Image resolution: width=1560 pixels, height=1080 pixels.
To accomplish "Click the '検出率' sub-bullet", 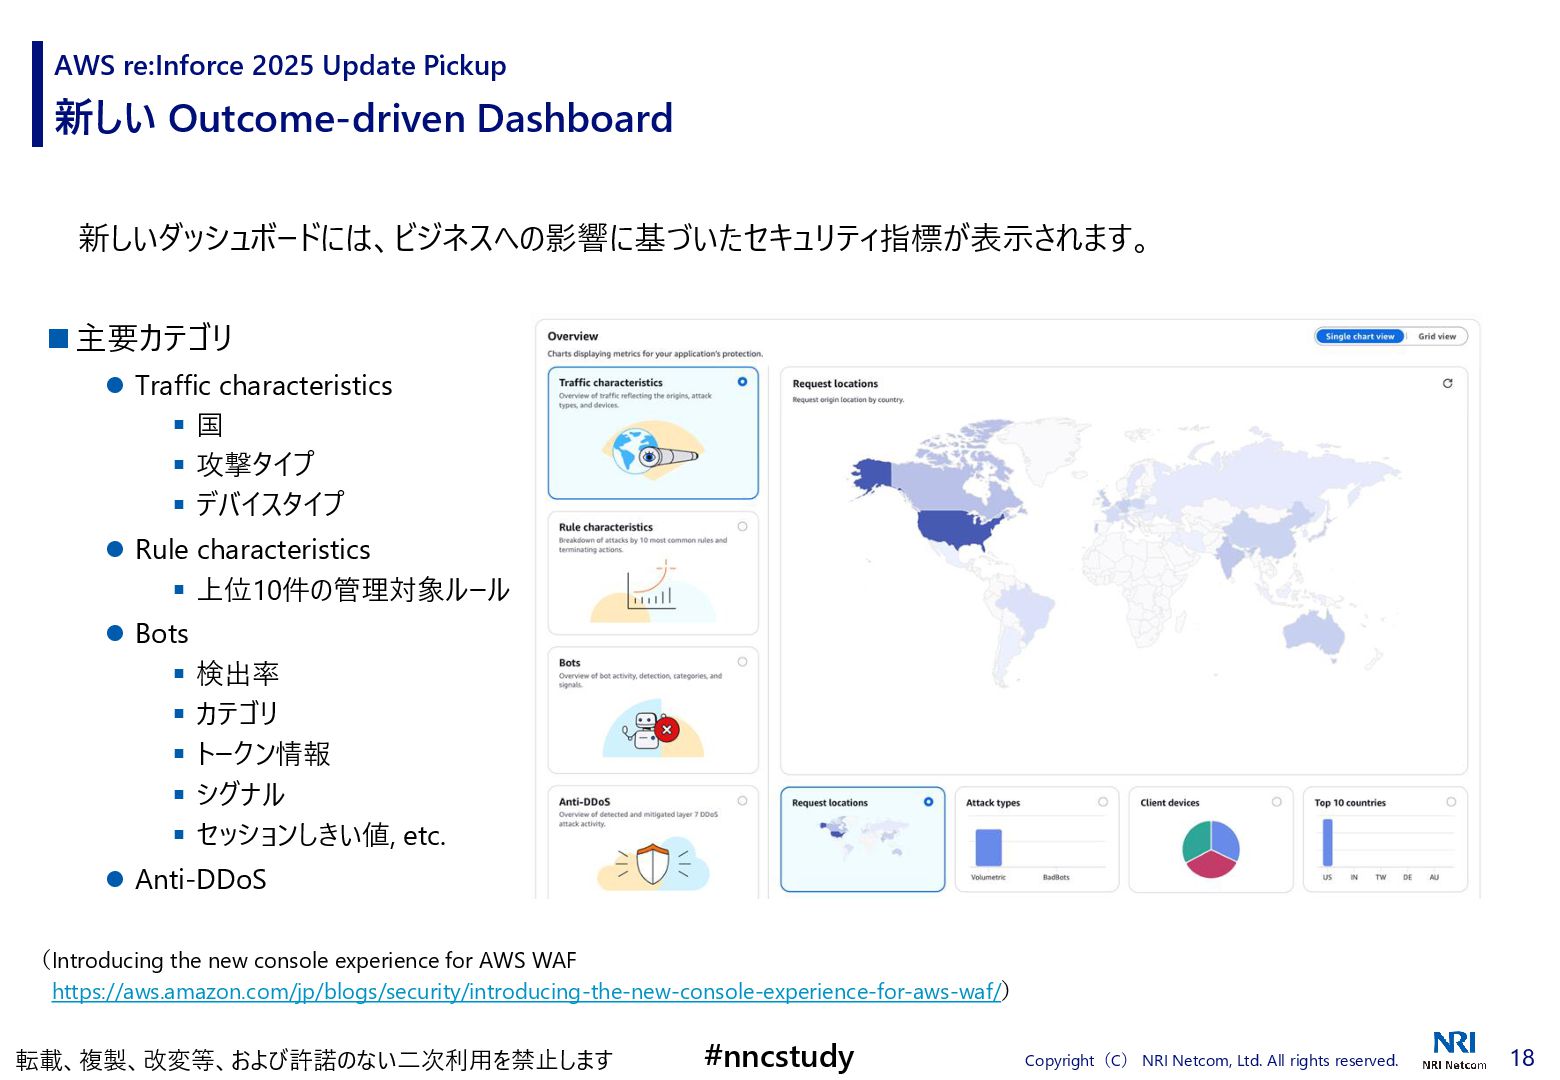I will (237, 673).
